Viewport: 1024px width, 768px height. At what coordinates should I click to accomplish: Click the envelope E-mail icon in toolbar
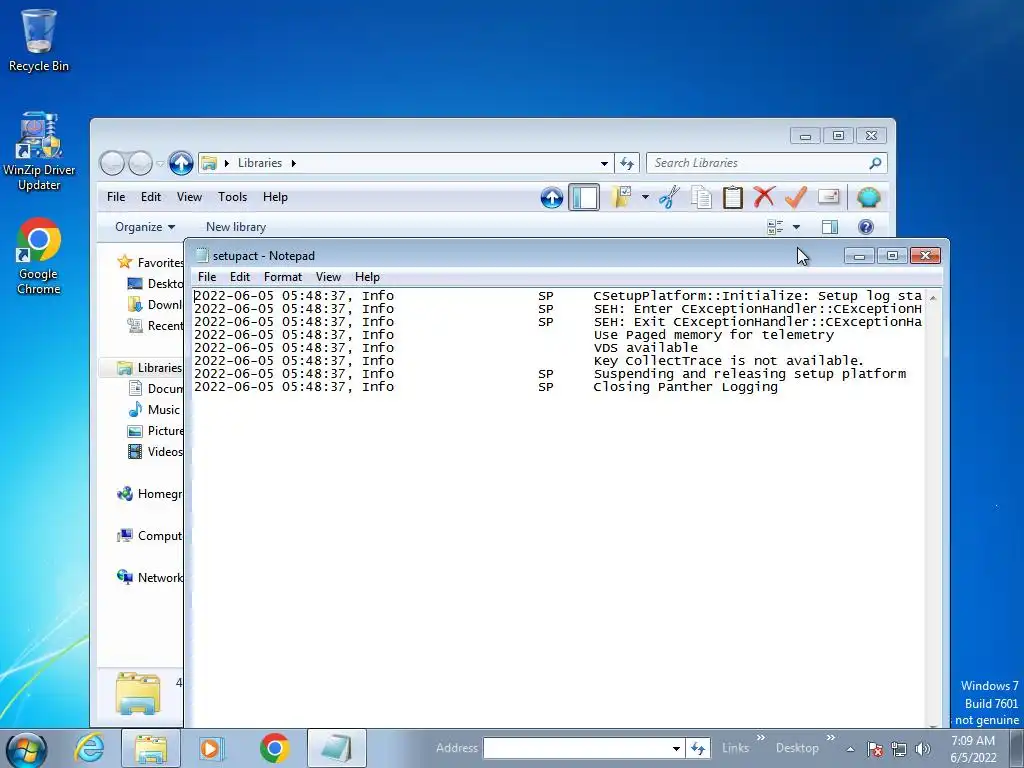coord(828,197)
